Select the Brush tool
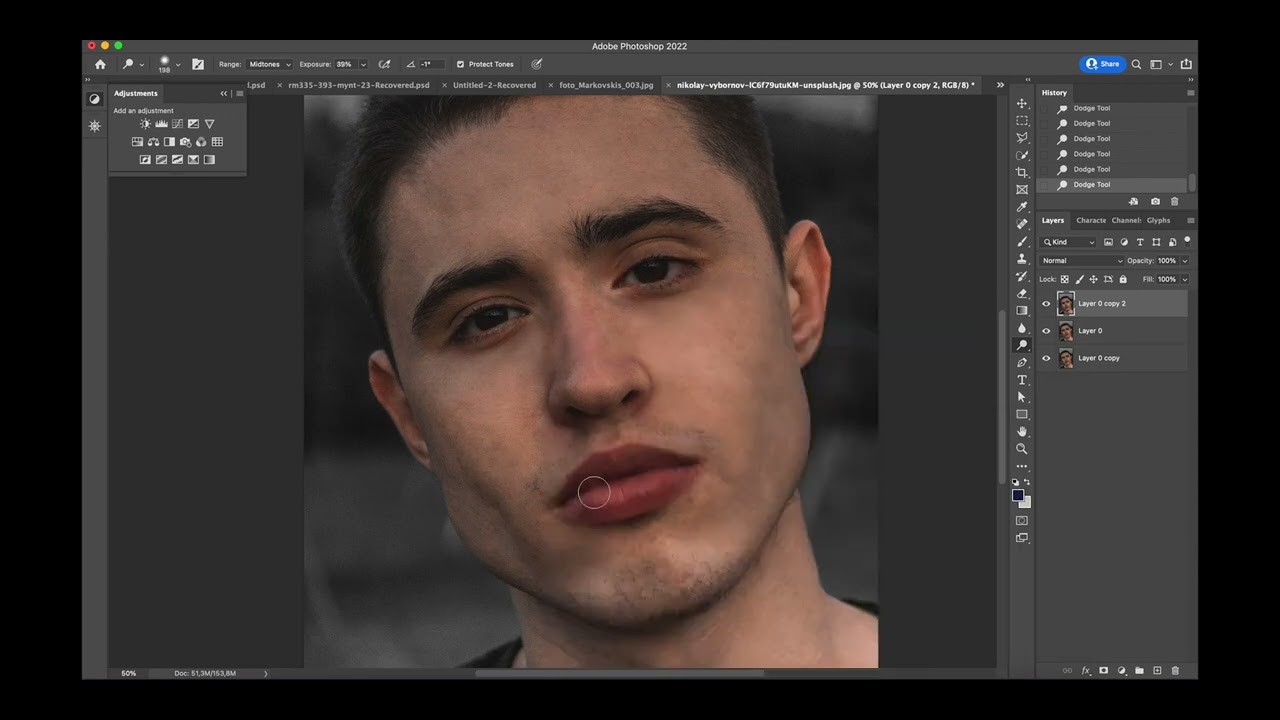The height and width of the screenshot is (720, 1280). tap(1021, 242)
